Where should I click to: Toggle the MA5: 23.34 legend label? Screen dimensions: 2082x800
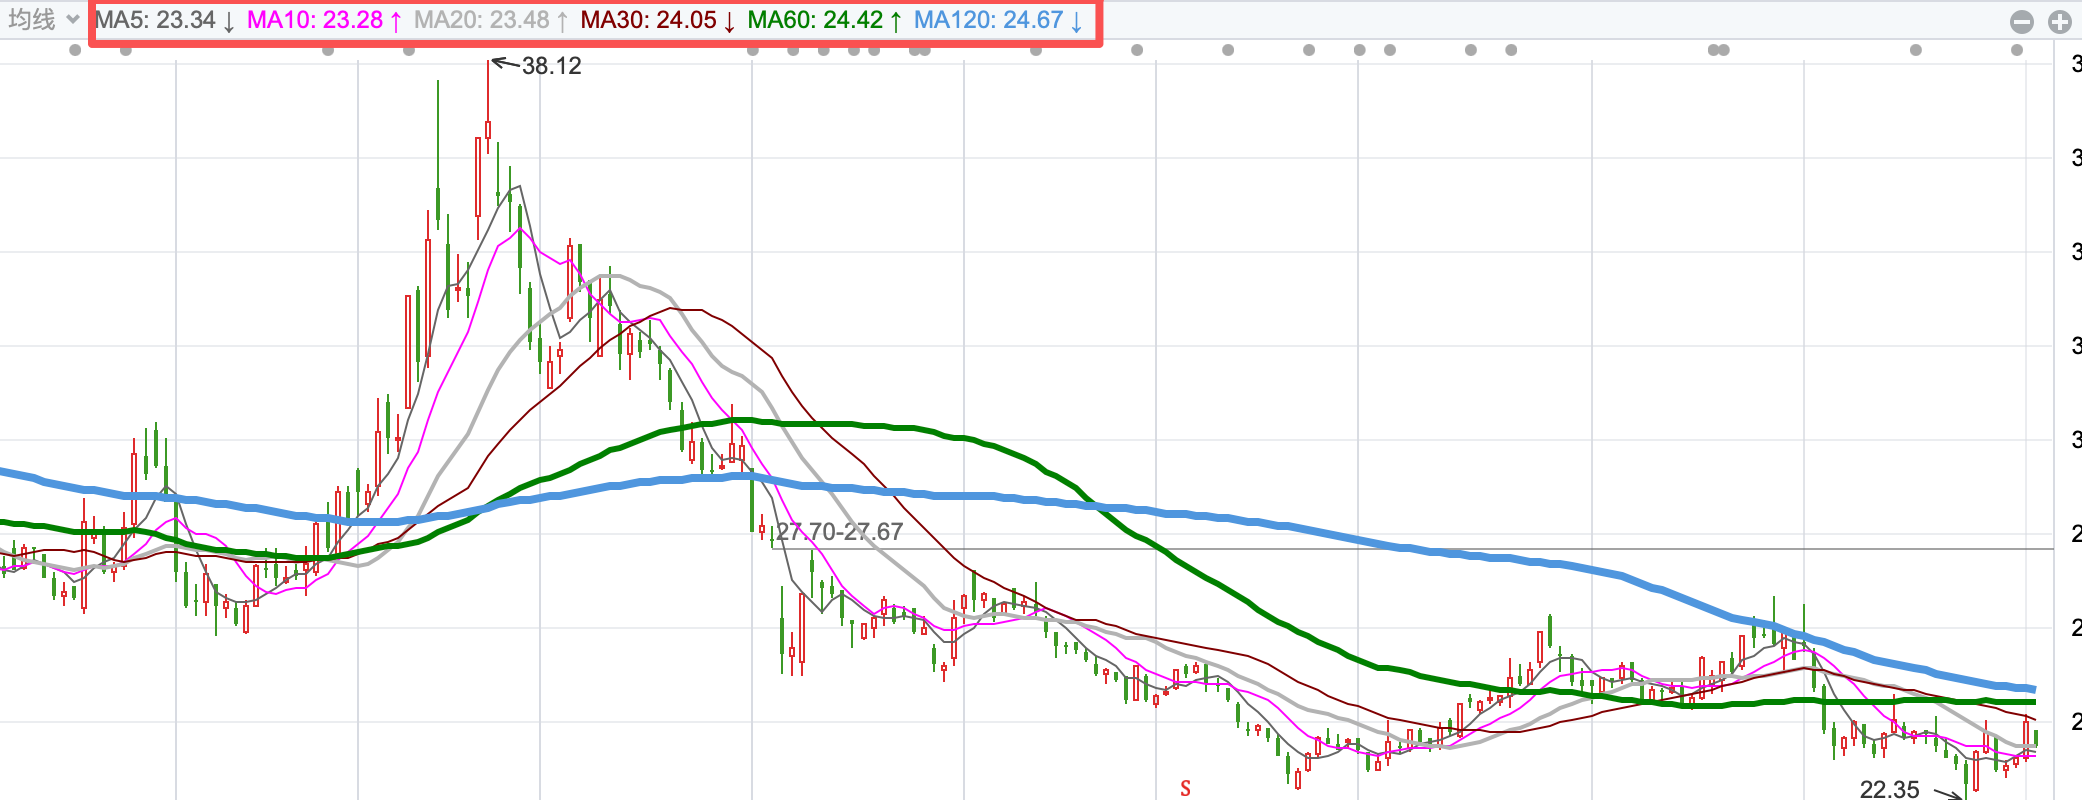coord(155,21)
